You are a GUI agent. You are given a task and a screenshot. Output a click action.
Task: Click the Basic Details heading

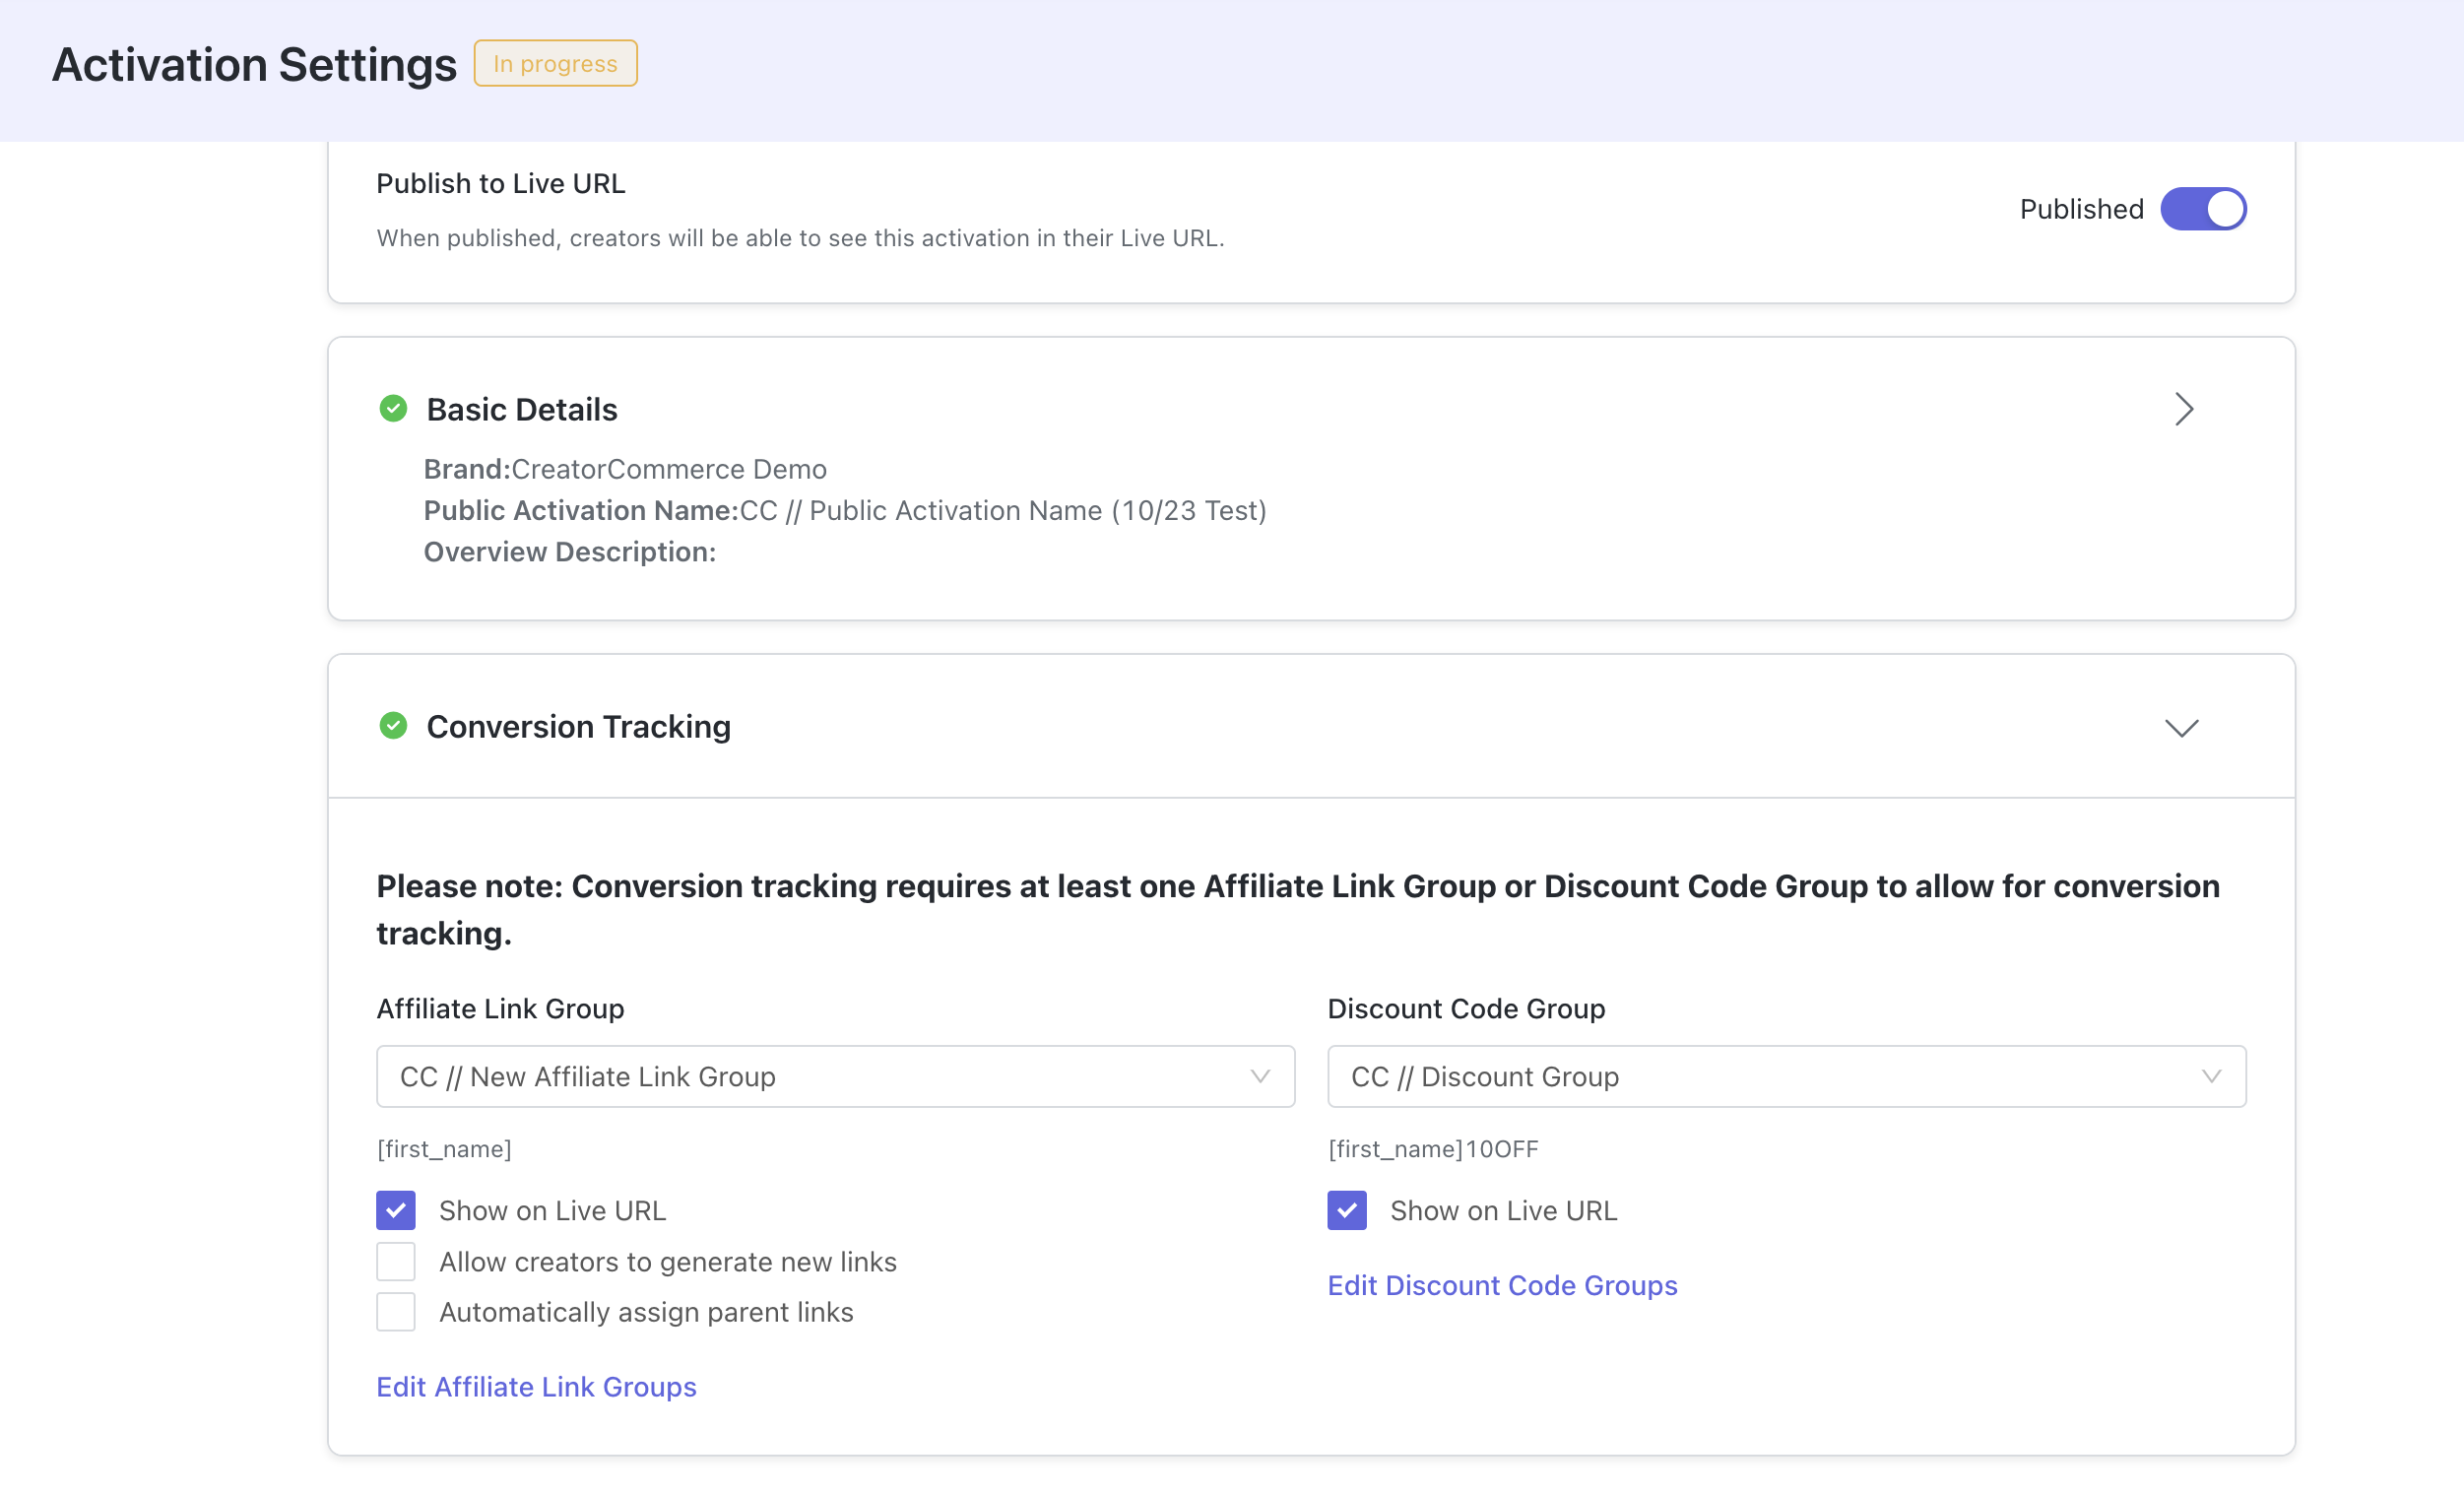pos(522,409)
